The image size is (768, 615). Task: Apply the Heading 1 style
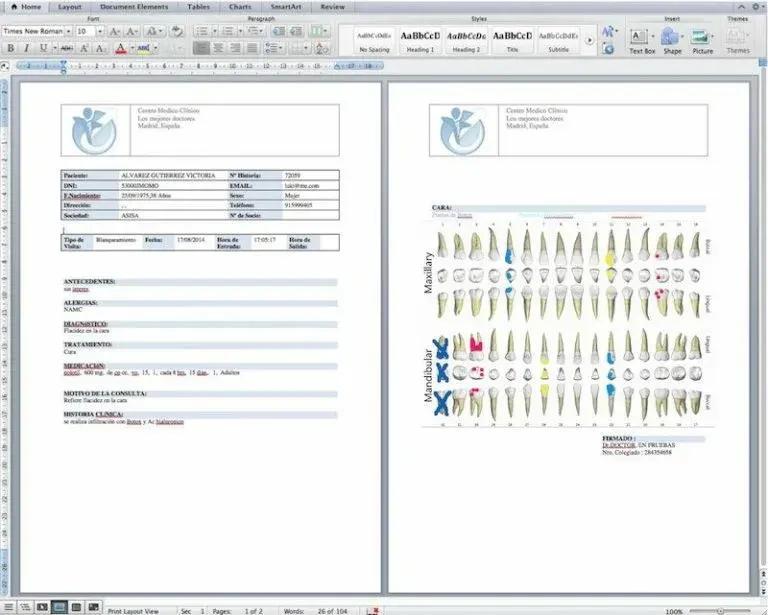click(x=420, y=41)
